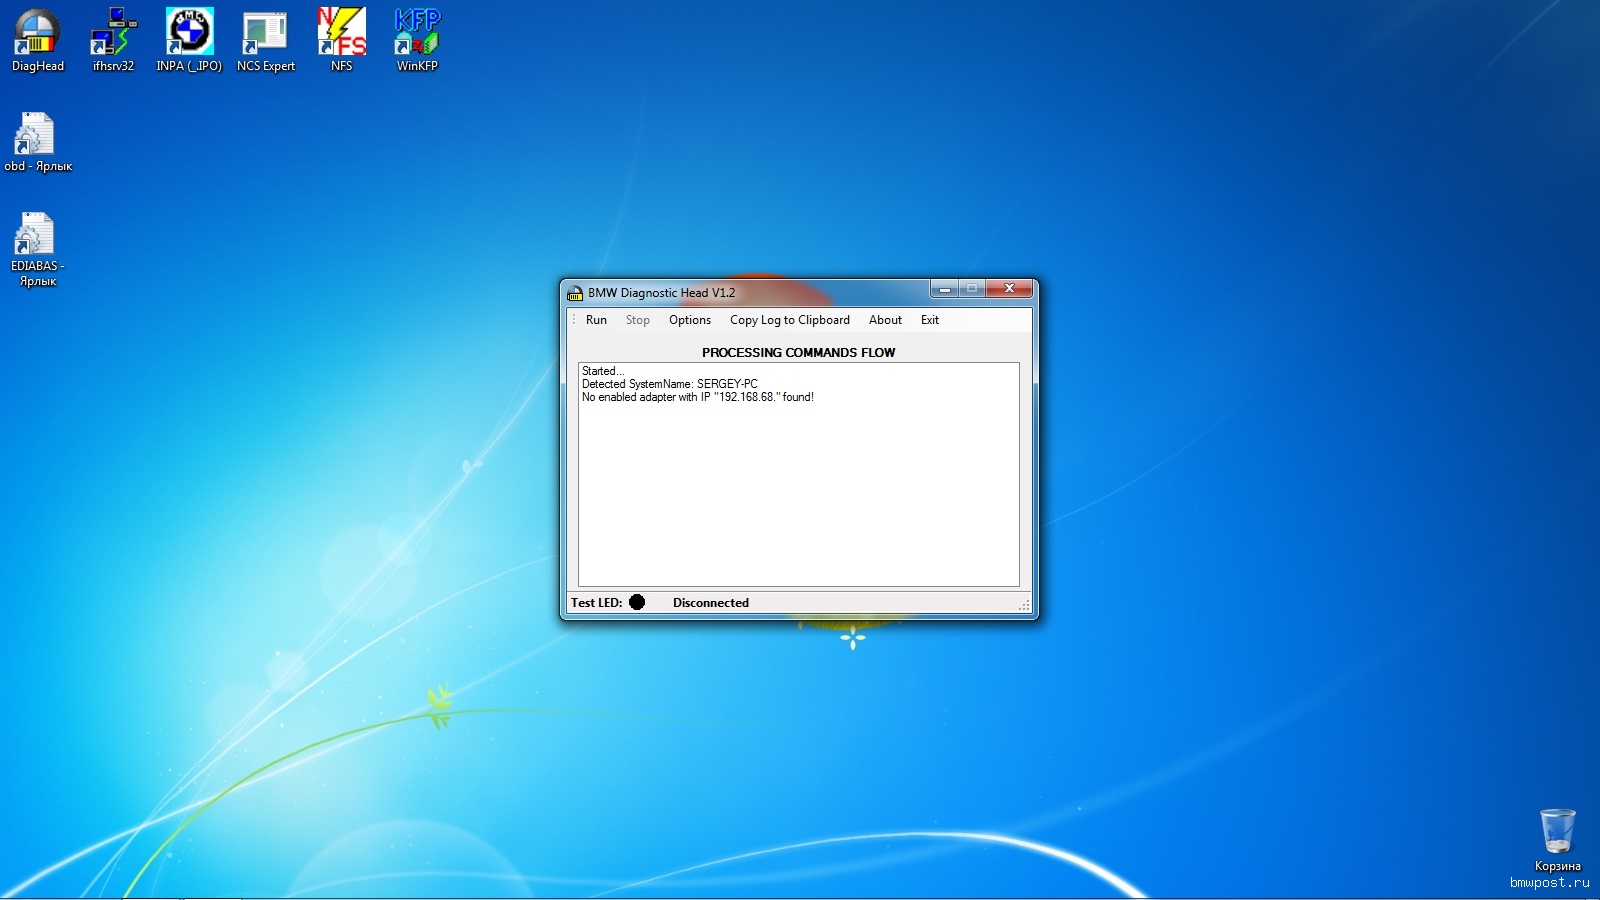Select the obd shortcut file icon

[36, 136]
